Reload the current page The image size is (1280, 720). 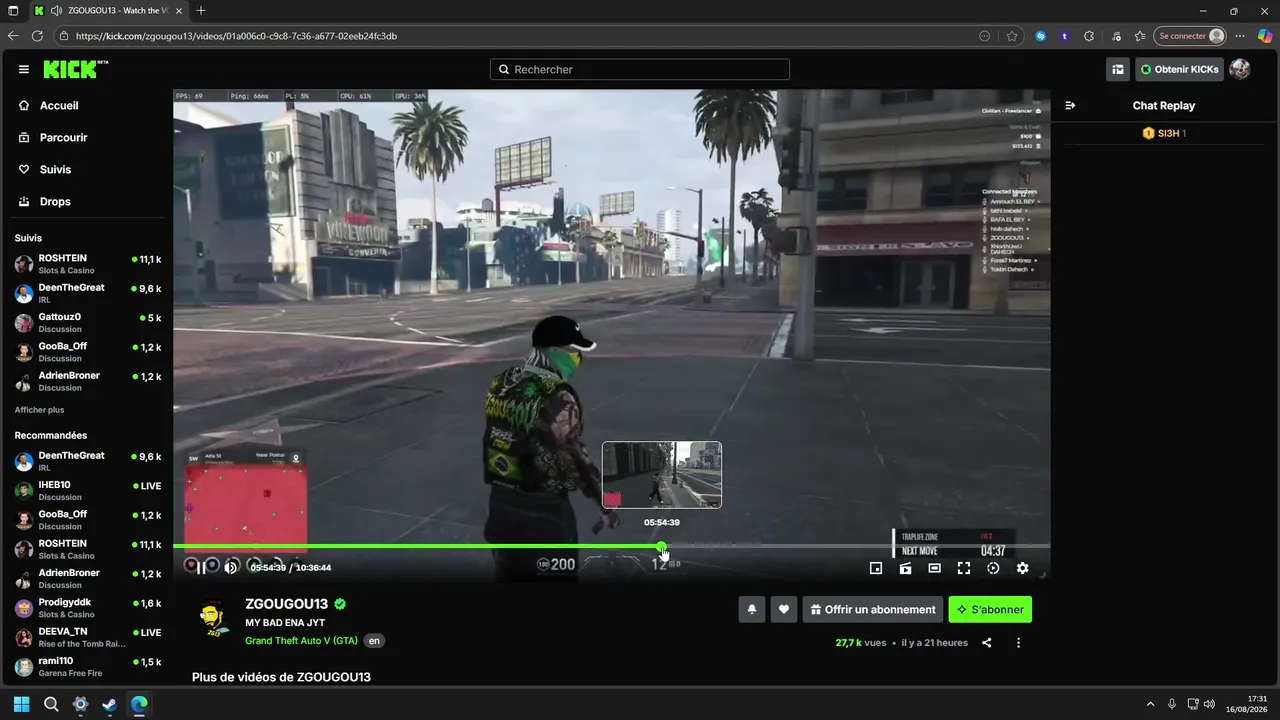[x=37, y=36]
